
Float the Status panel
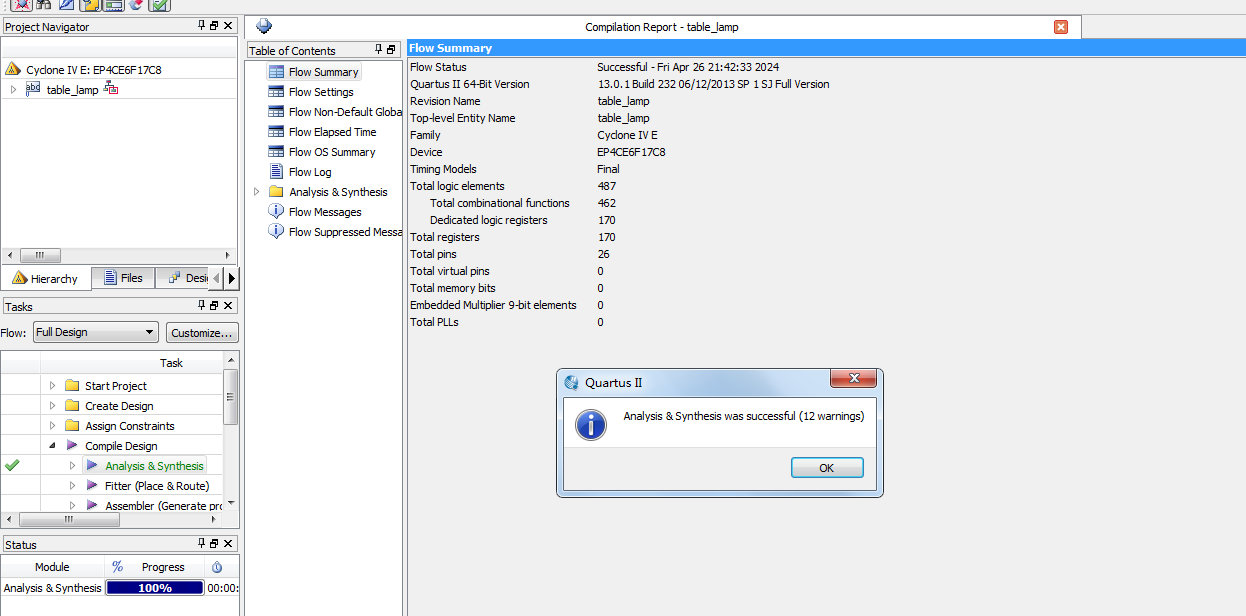(x=214, y=544)
